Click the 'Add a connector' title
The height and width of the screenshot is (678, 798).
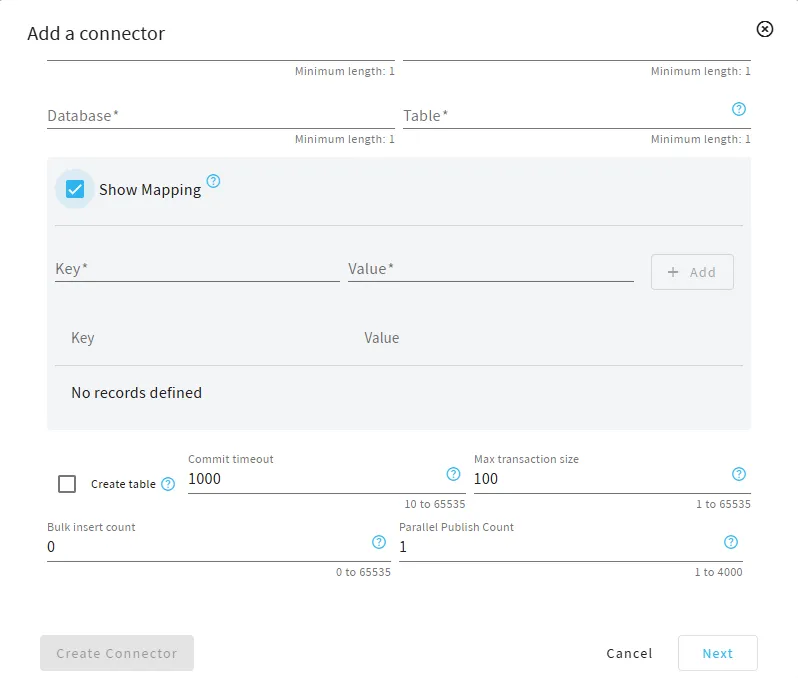[96, 34]
